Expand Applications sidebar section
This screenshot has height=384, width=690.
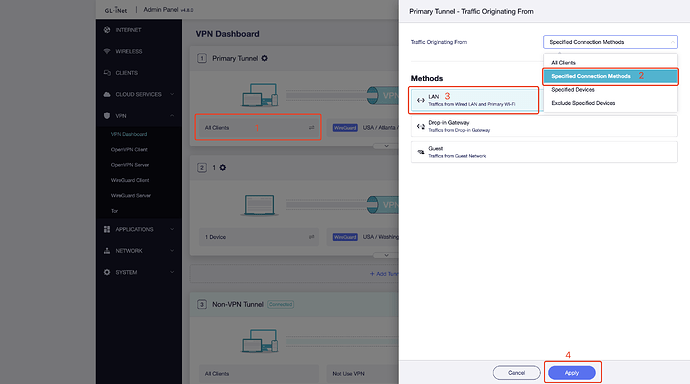tap(172, 229)
